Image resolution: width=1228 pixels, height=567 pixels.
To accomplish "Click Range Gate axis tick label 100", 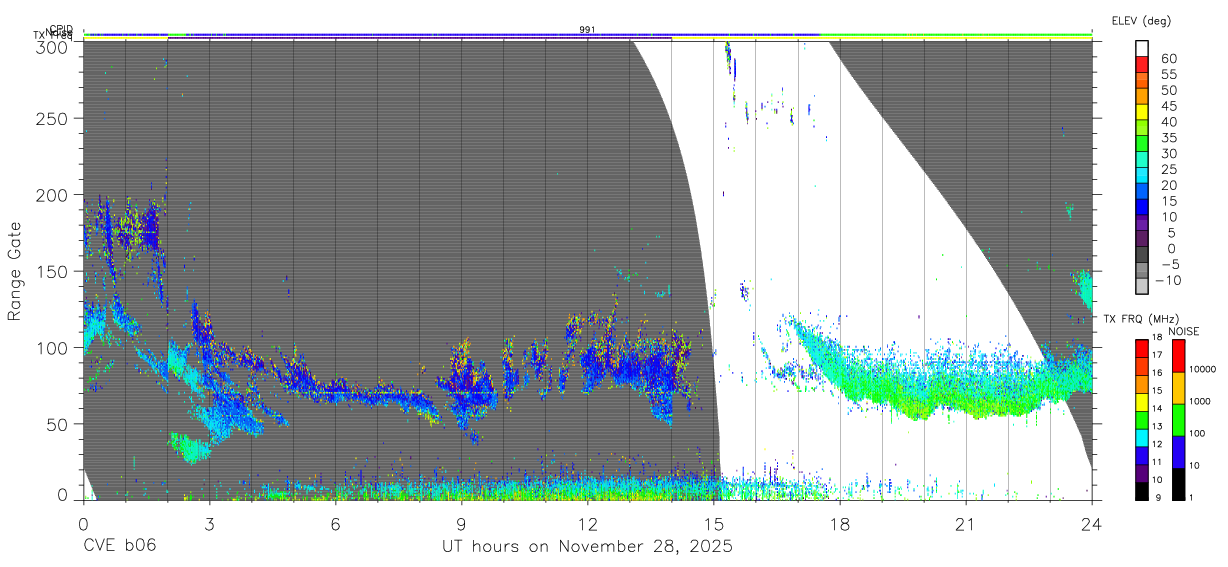I will pyautogui.click(x=52, y=347).
